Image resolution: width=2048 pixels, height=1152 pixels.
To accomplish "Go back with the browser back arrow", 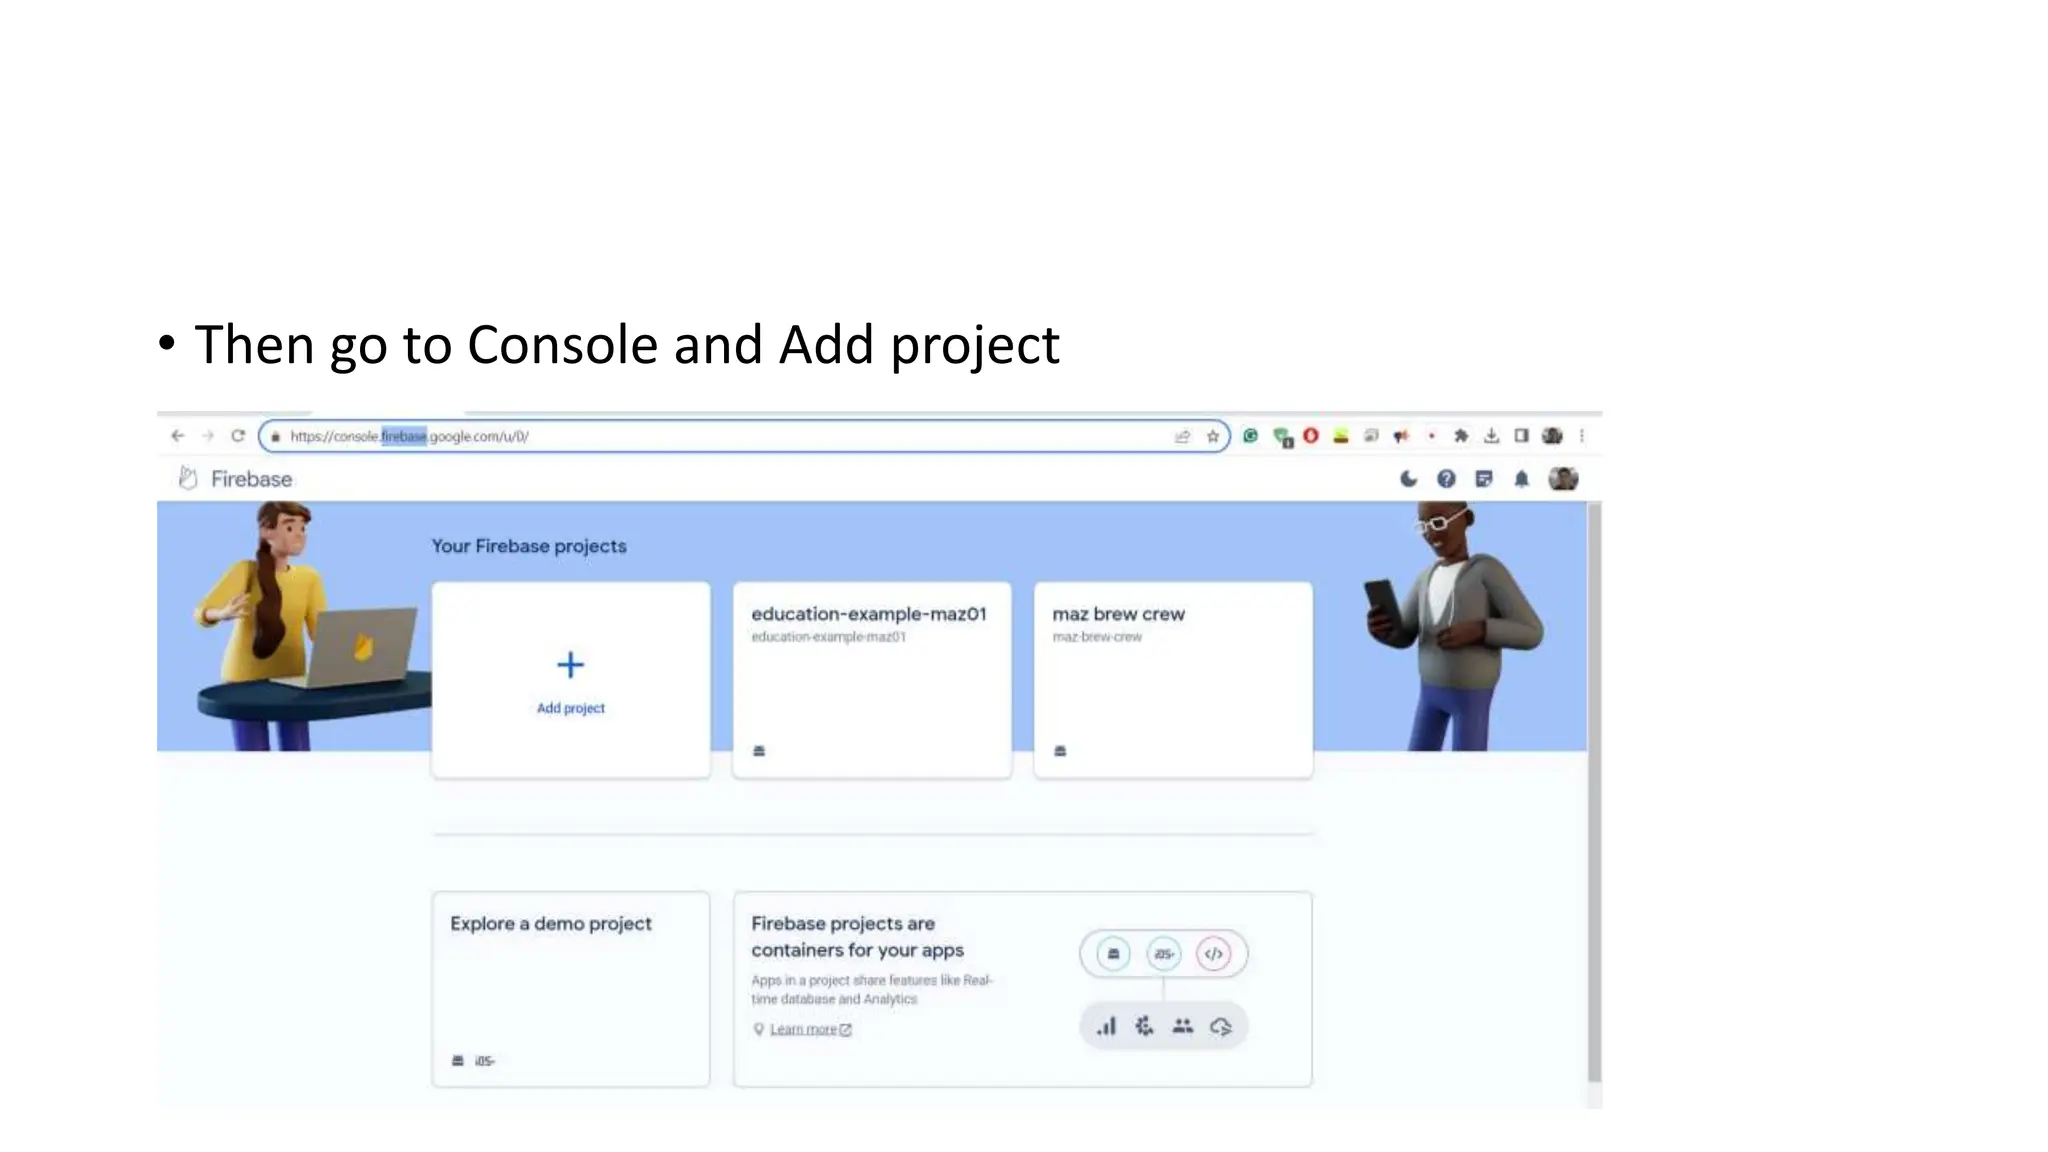I will click(178, 436).
